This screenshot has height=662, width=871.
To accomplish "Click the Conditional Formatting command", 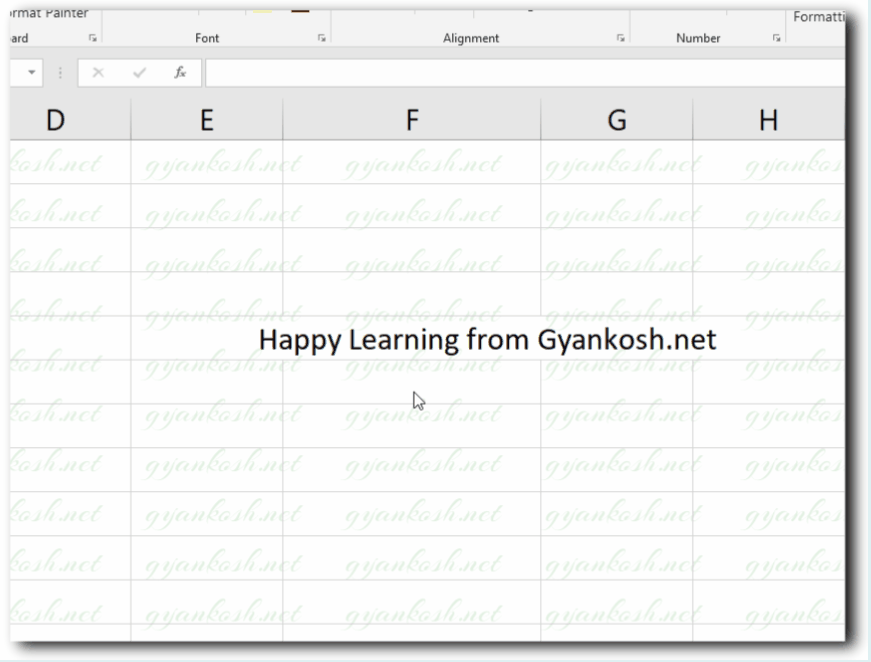I will [x=820, y=16].
